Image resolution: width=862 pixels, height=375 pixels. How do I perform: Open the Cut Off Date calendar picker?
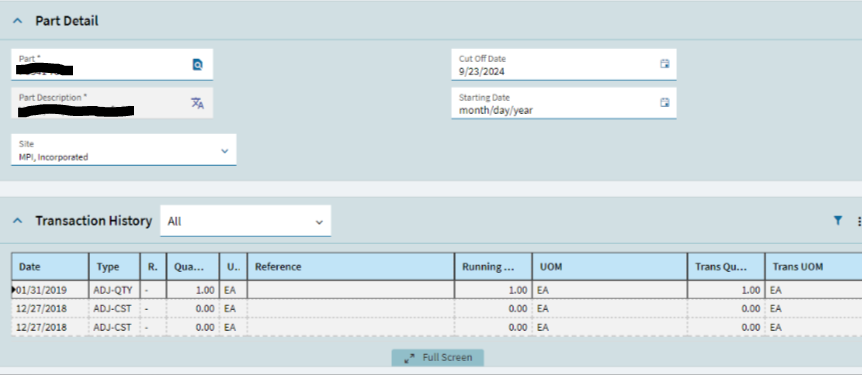coord(665,63)
